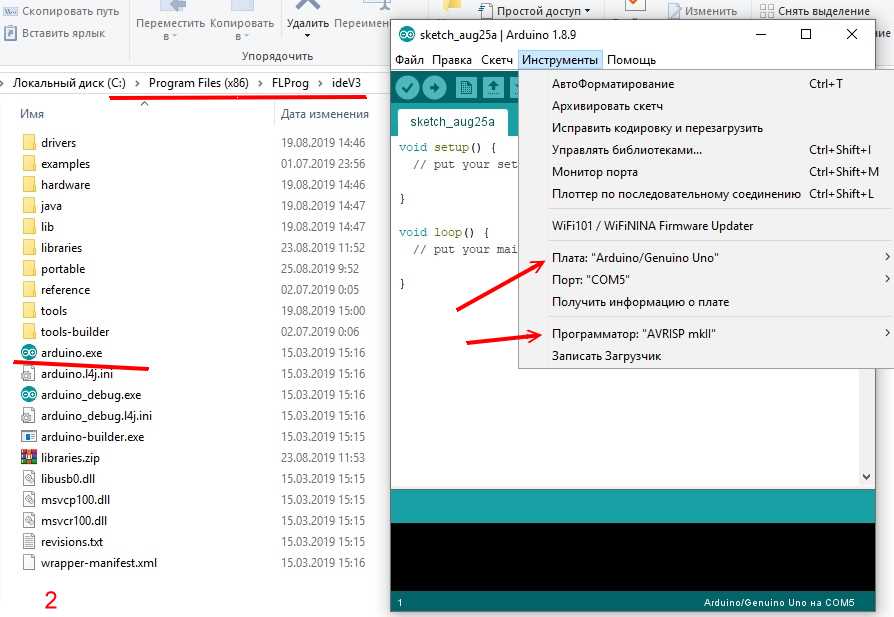Image resolution: width=894 pixels, height=617 pixels.
Task: Click the editor scrollbar down arrow in Arduino
Action: pyautogui.click(x=866, y=476)
